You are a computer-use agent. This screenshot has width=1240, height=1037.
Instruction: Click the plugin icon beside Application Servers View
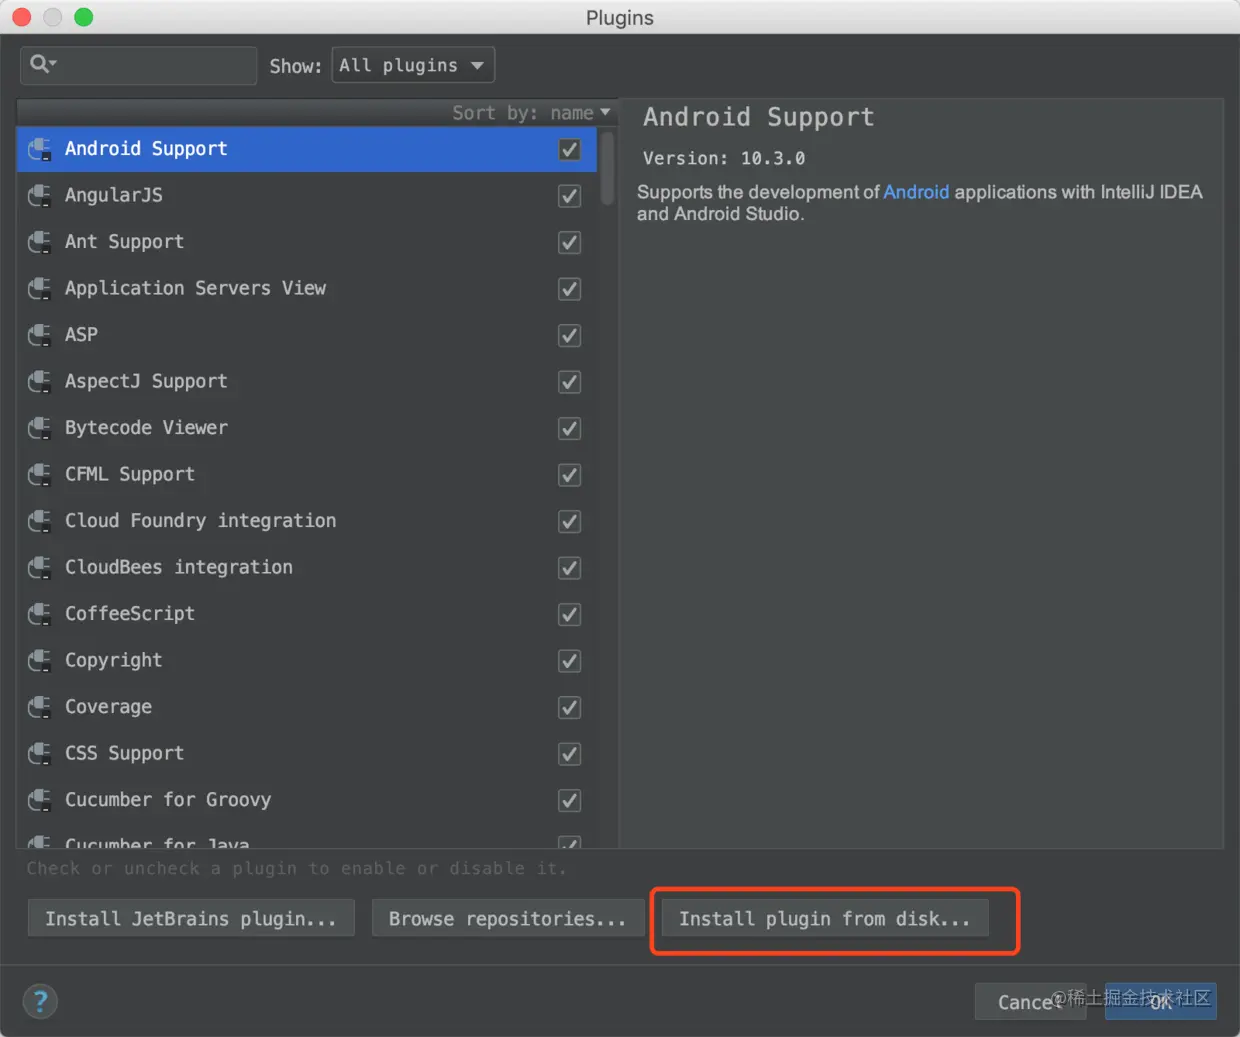click(40, 288)
